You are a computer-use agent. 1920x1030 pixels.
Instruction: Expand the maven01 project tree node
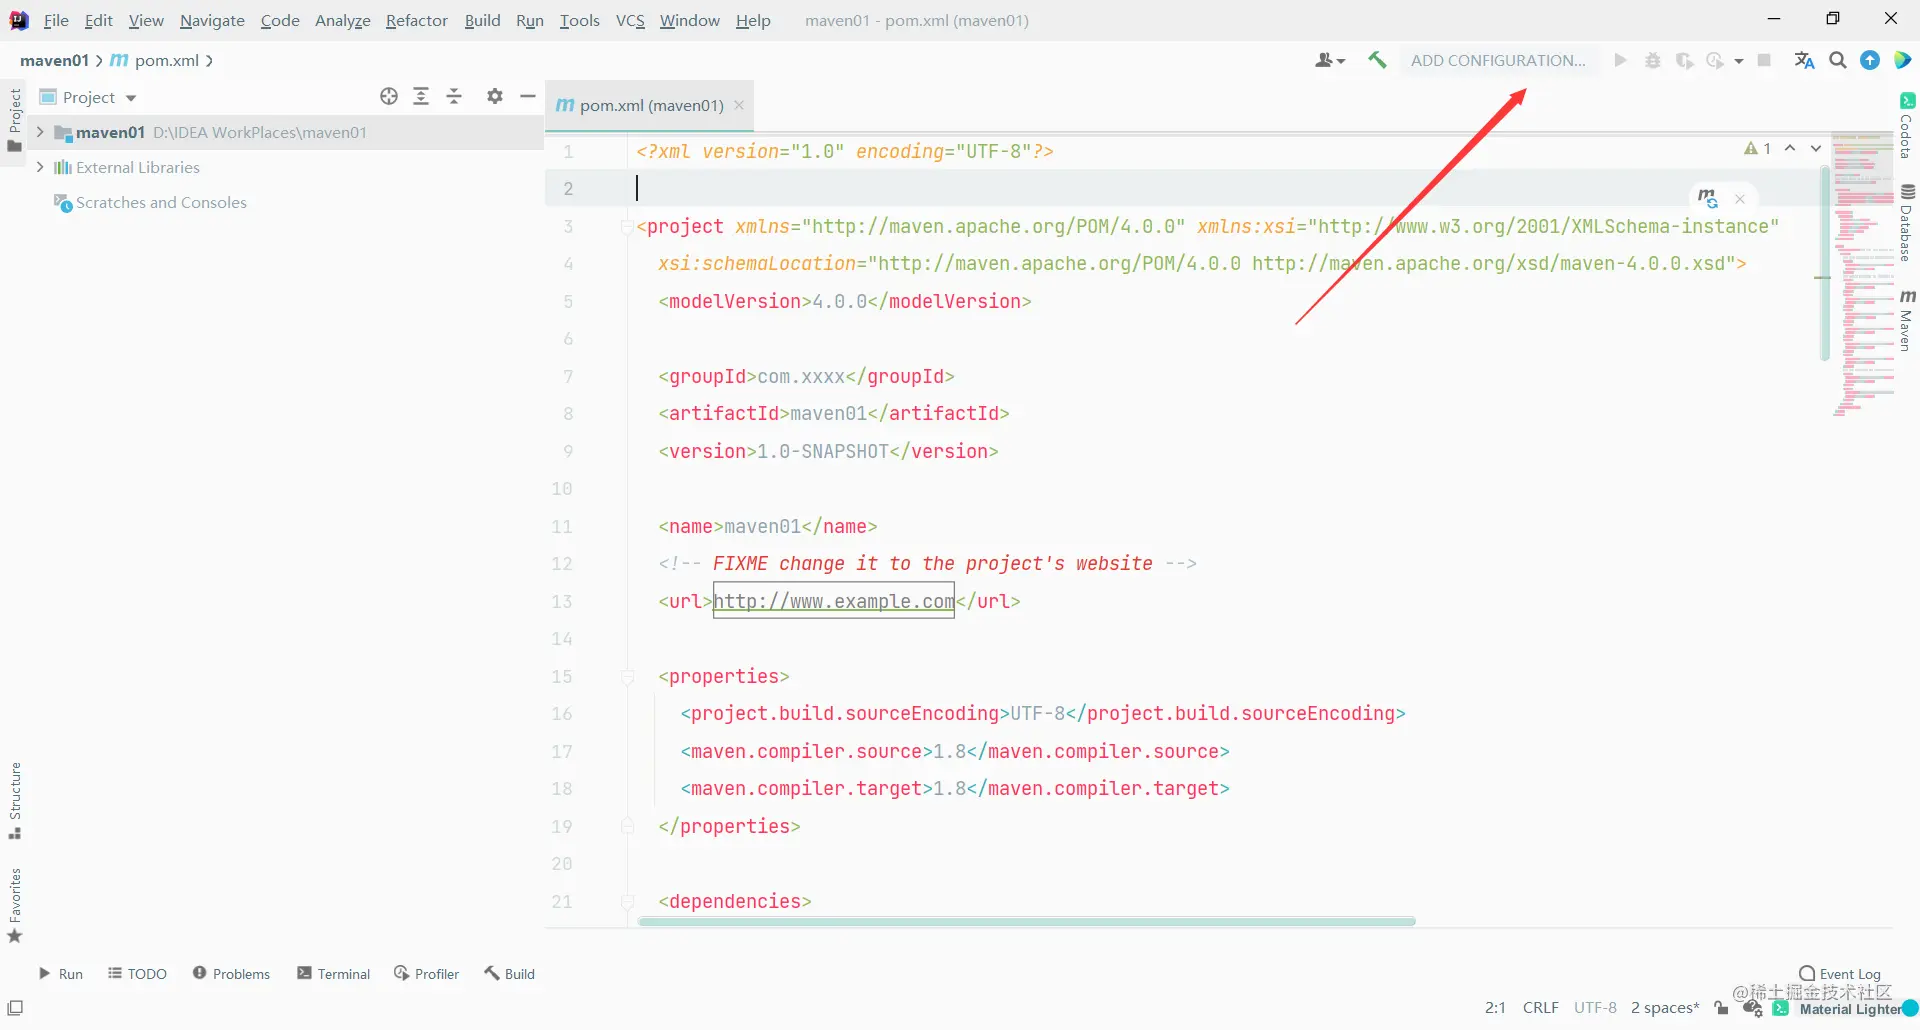(x=40, y=132)
